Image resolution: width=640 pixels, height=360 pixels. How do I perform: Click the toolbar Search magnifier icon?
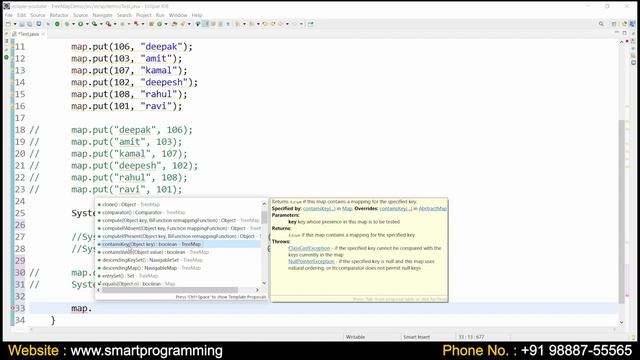tap(601, 24)
